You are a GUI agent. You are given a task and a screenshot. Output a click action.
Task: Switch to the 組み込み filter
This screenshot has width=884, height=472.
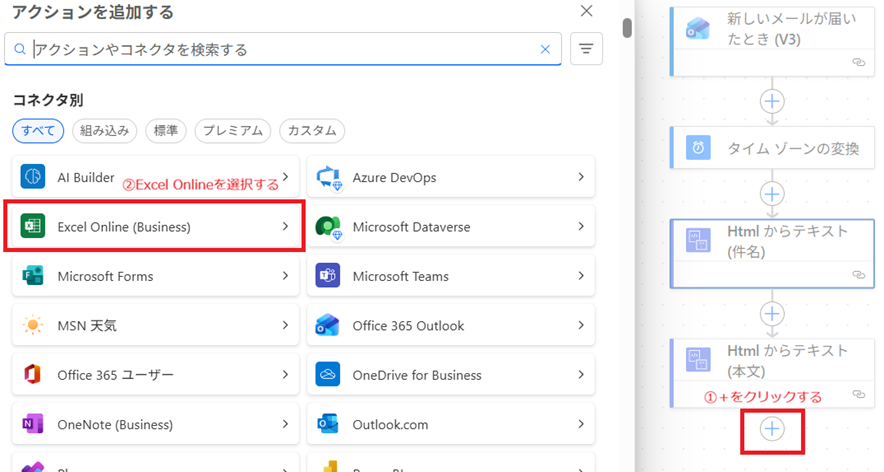coord(105,130)
